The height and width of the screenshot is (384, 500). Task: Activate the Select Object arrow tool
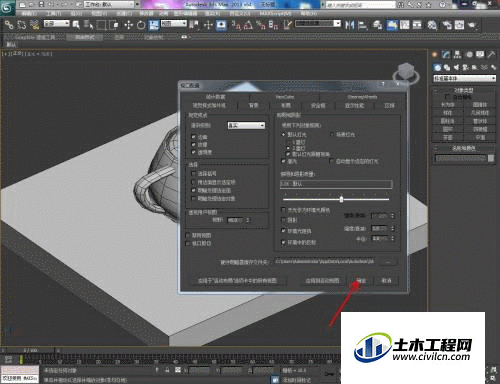(x=76, y=25)
